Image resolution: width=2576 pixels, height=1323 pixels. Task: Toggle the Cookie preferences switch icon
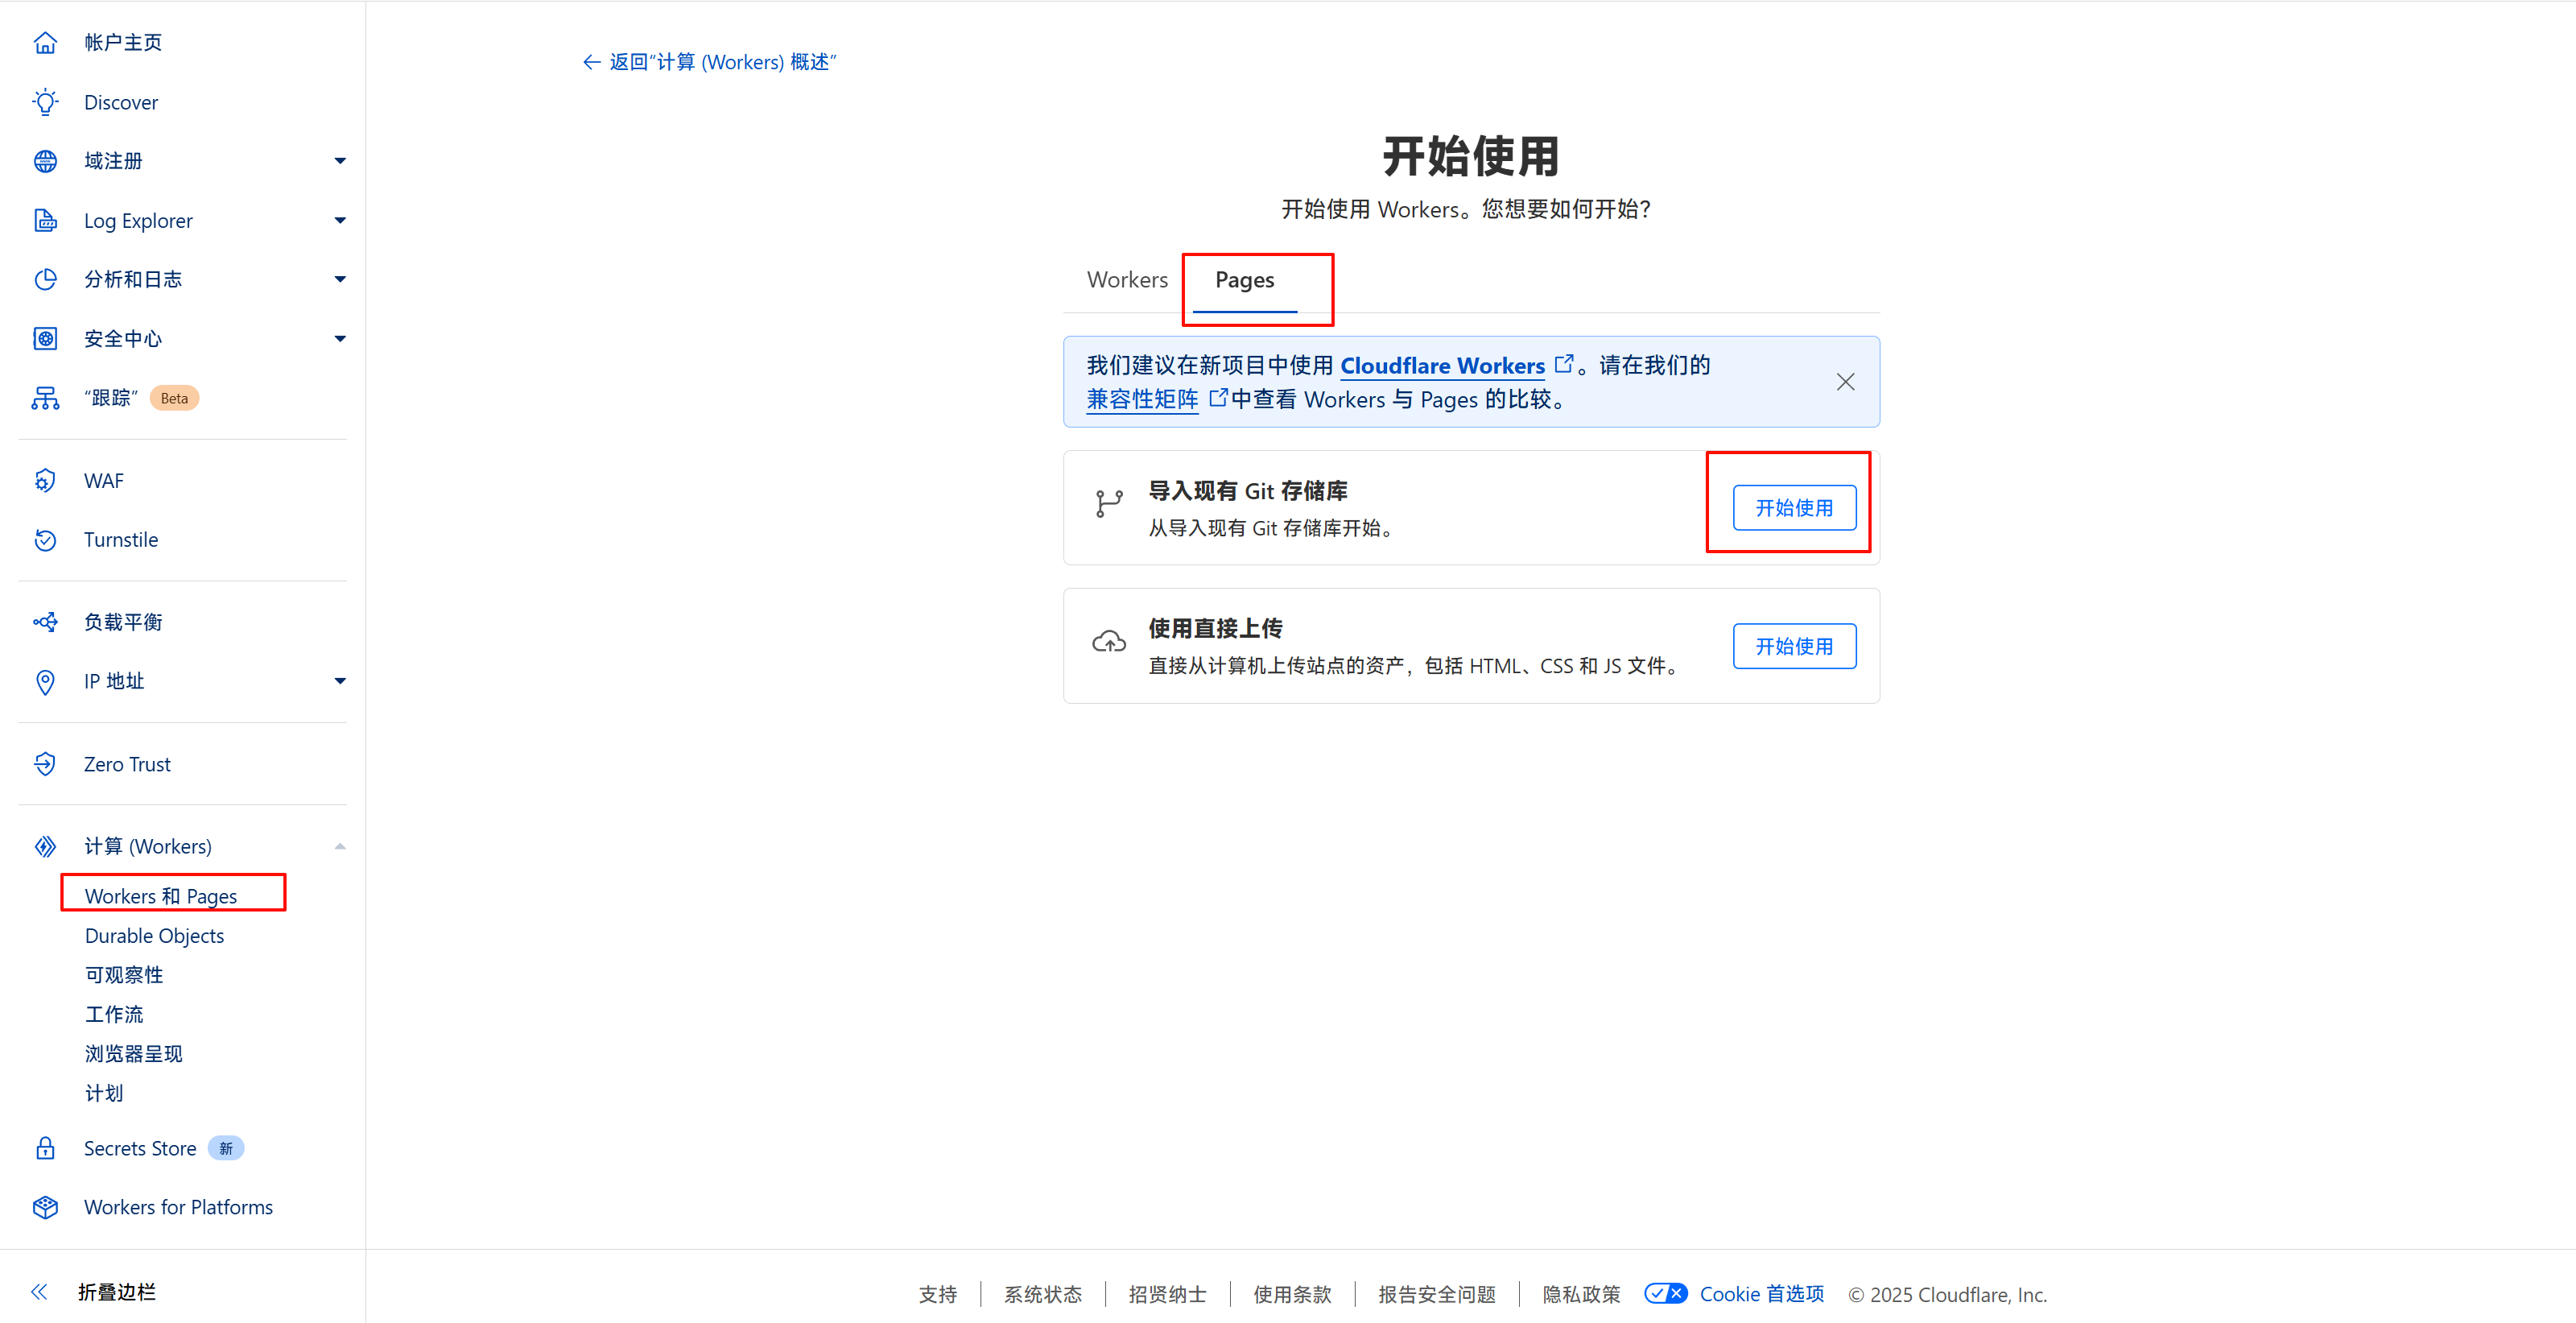(x=1665, y=1294)
